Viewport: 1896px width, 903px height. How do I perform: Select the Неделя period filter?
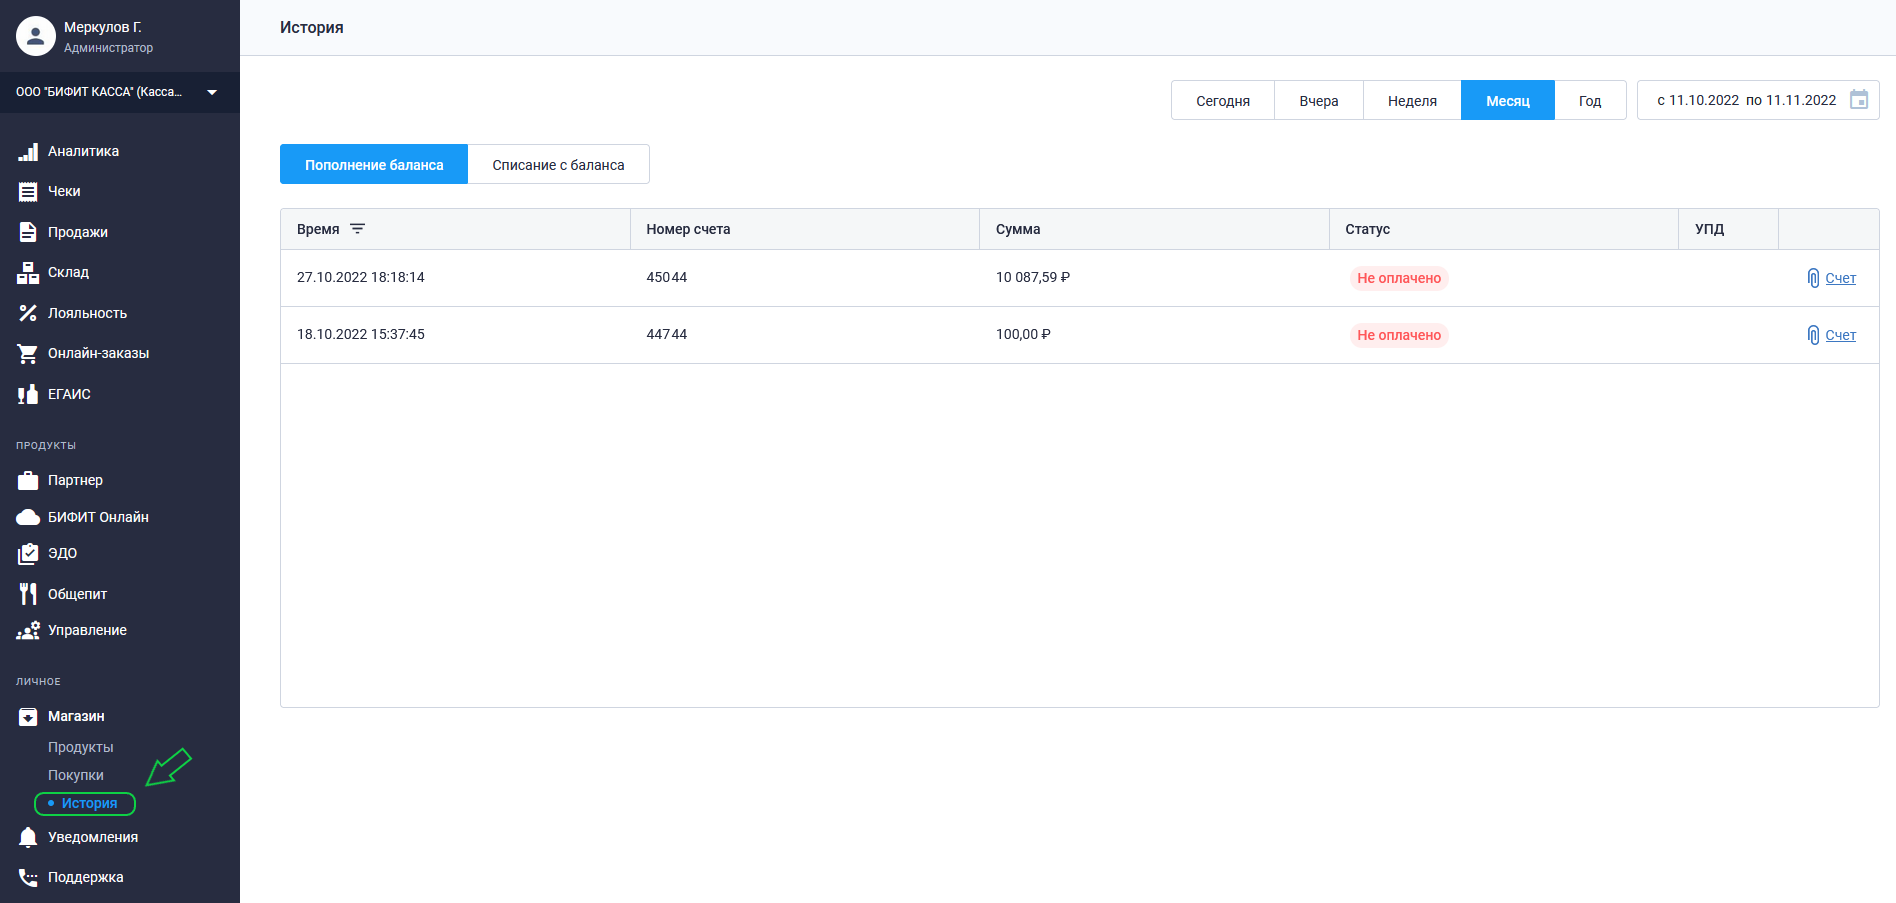(1412, 100)
